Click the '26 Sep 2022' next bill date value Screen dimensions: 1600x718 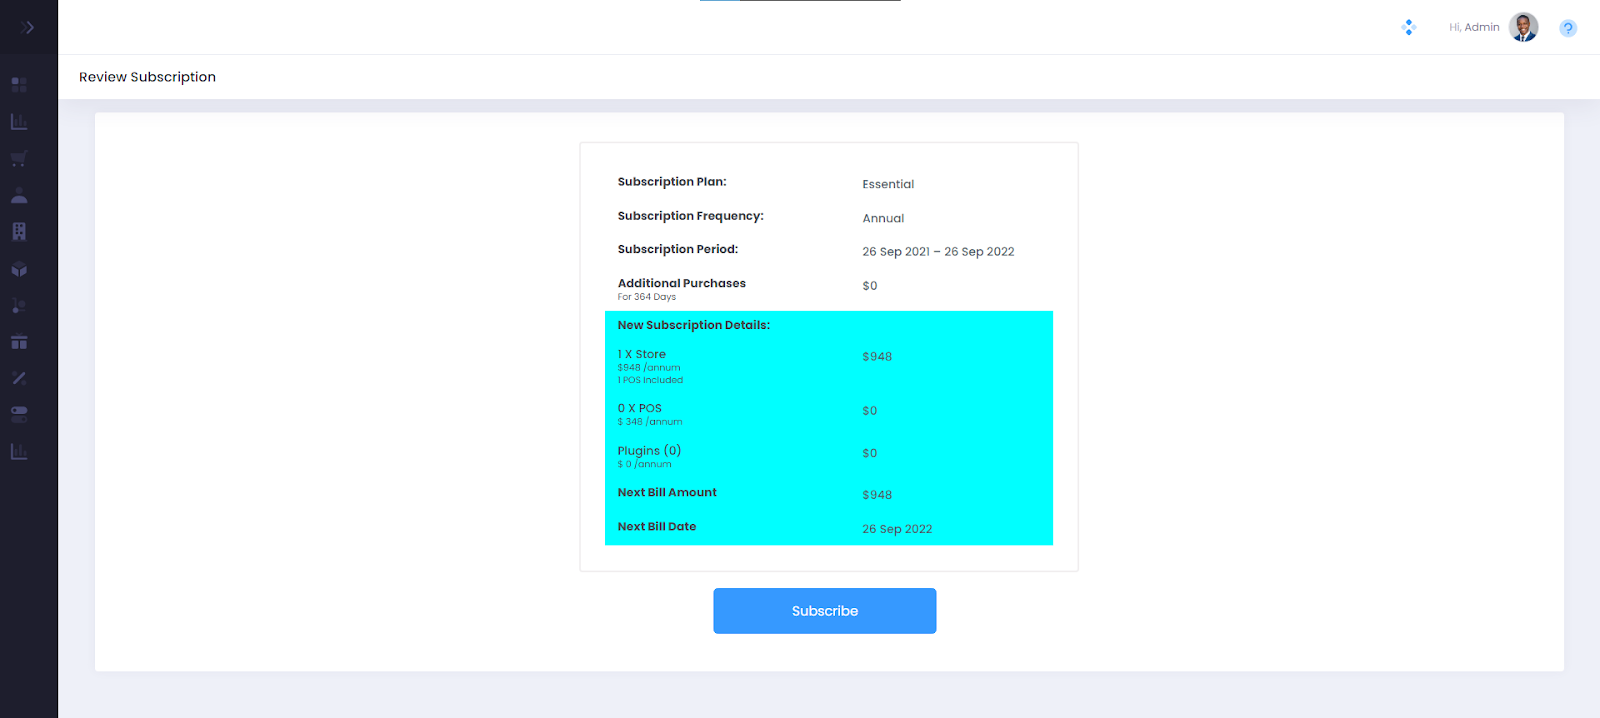coord(897,529)
